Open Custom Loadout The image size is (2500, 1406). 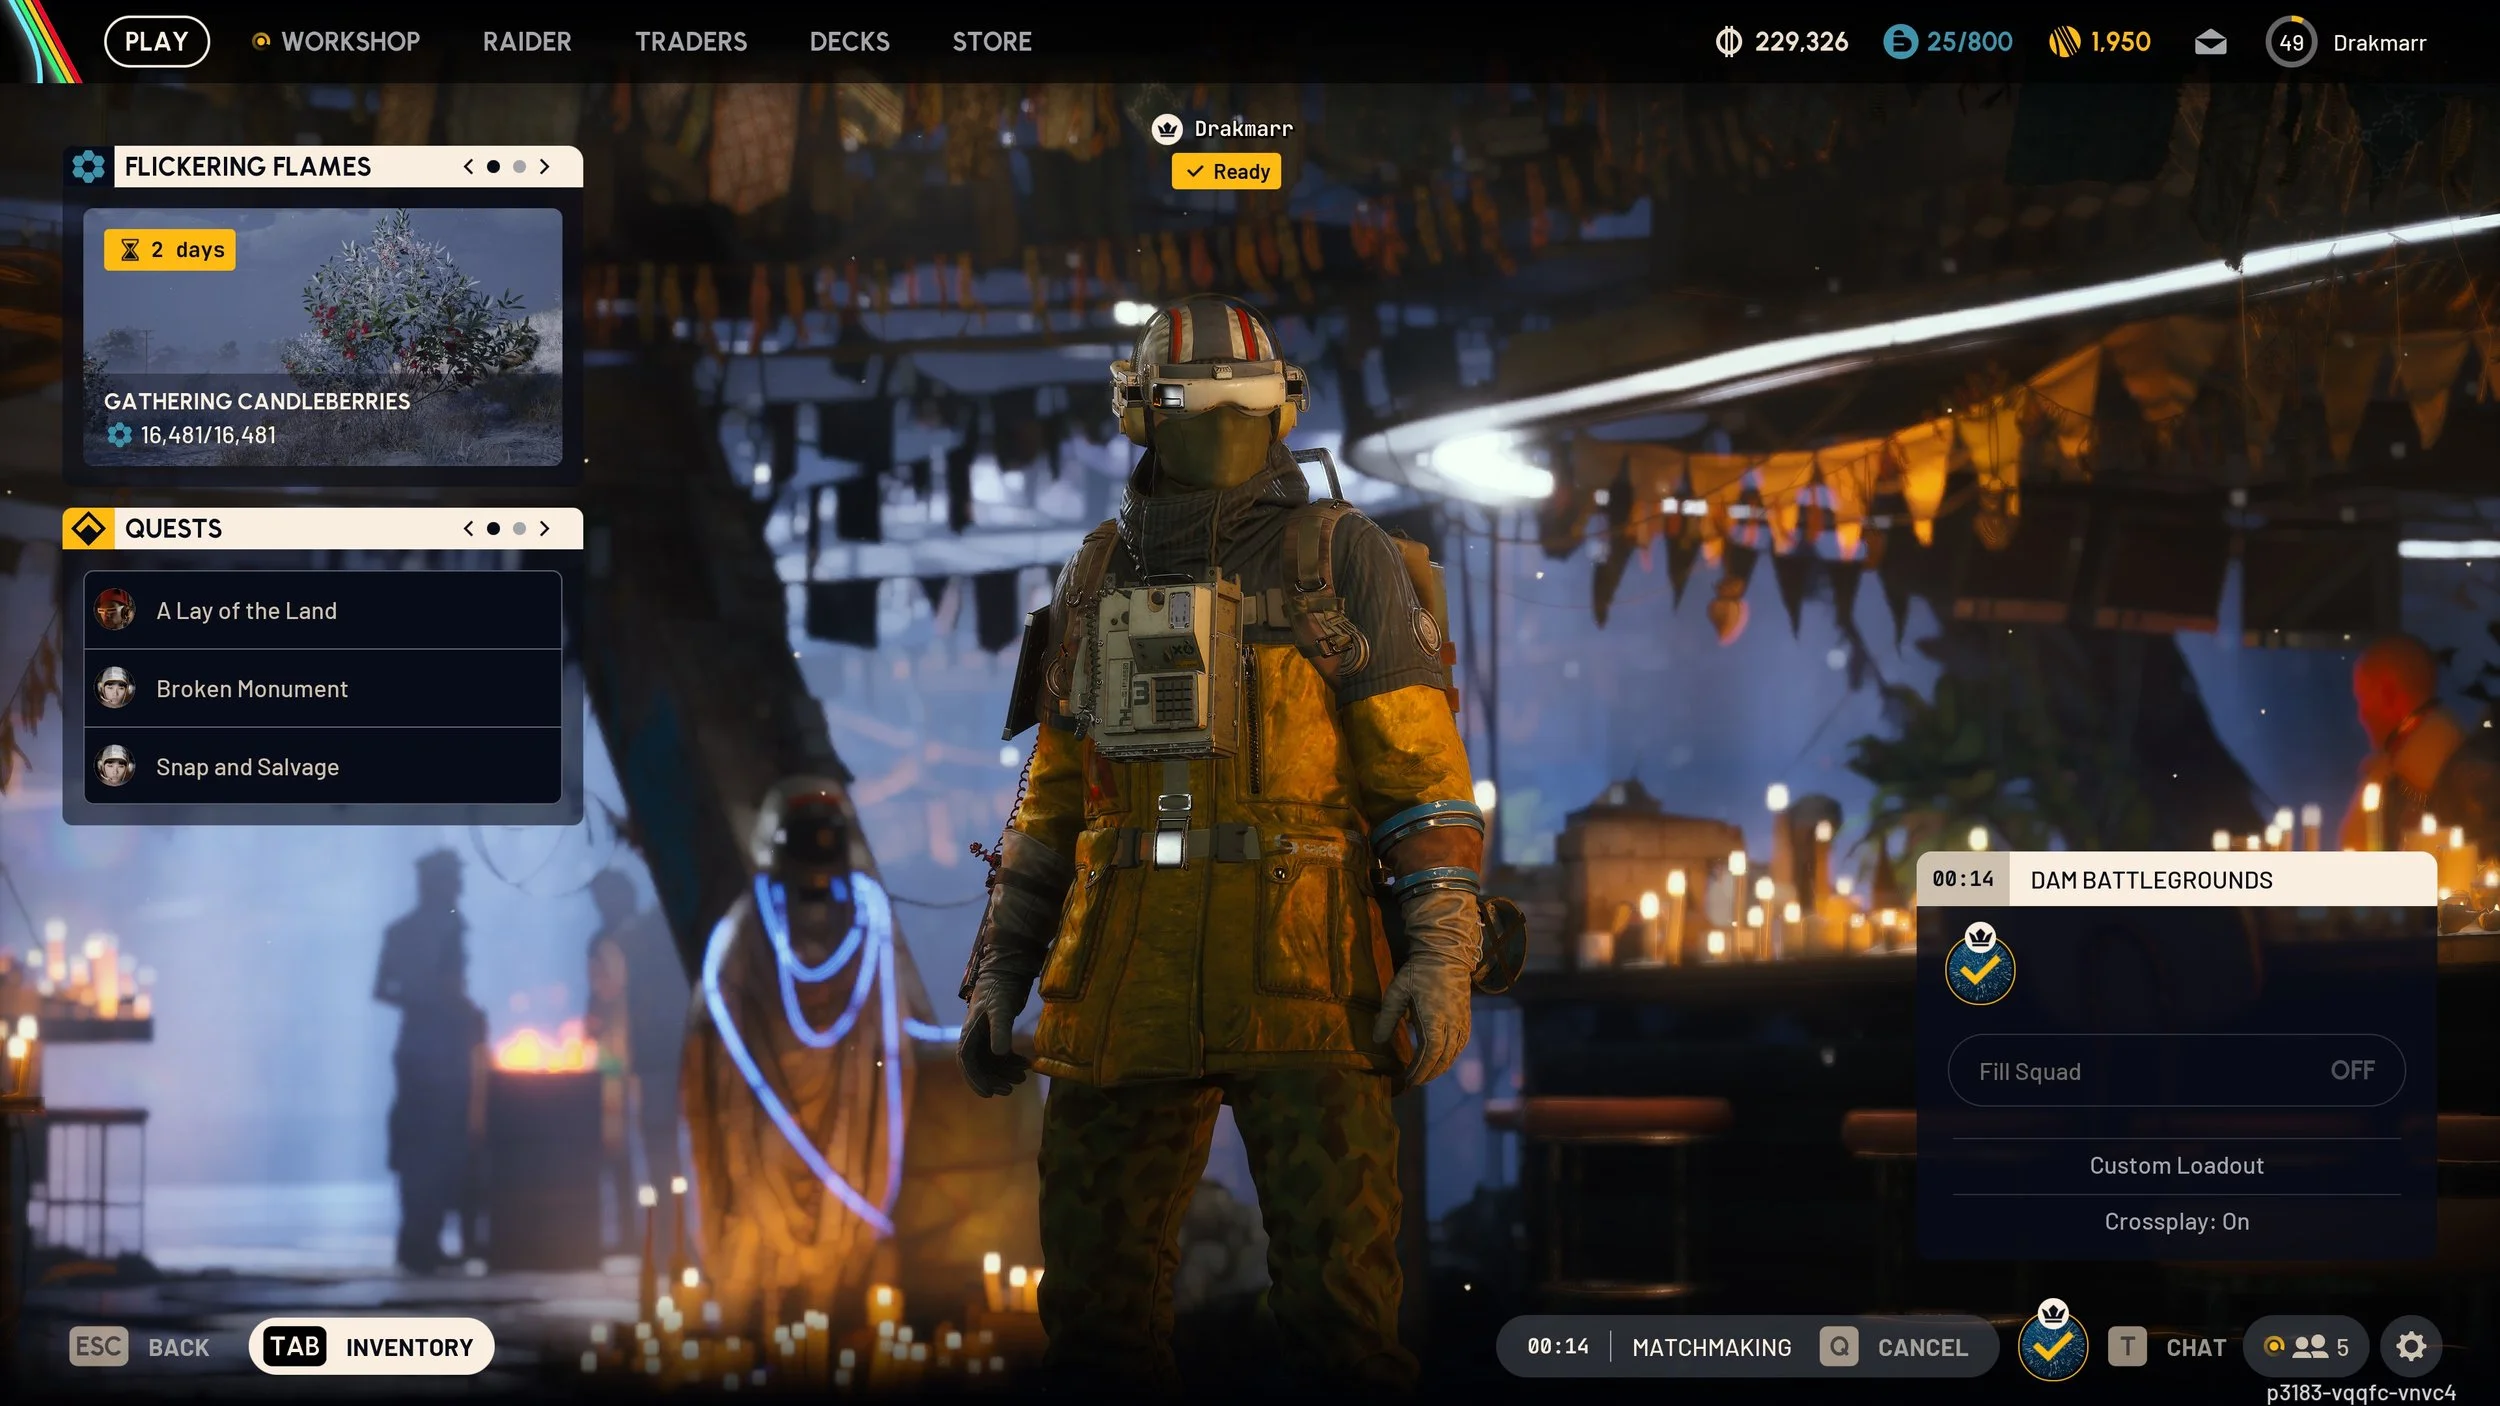tap(2175, 1164)
